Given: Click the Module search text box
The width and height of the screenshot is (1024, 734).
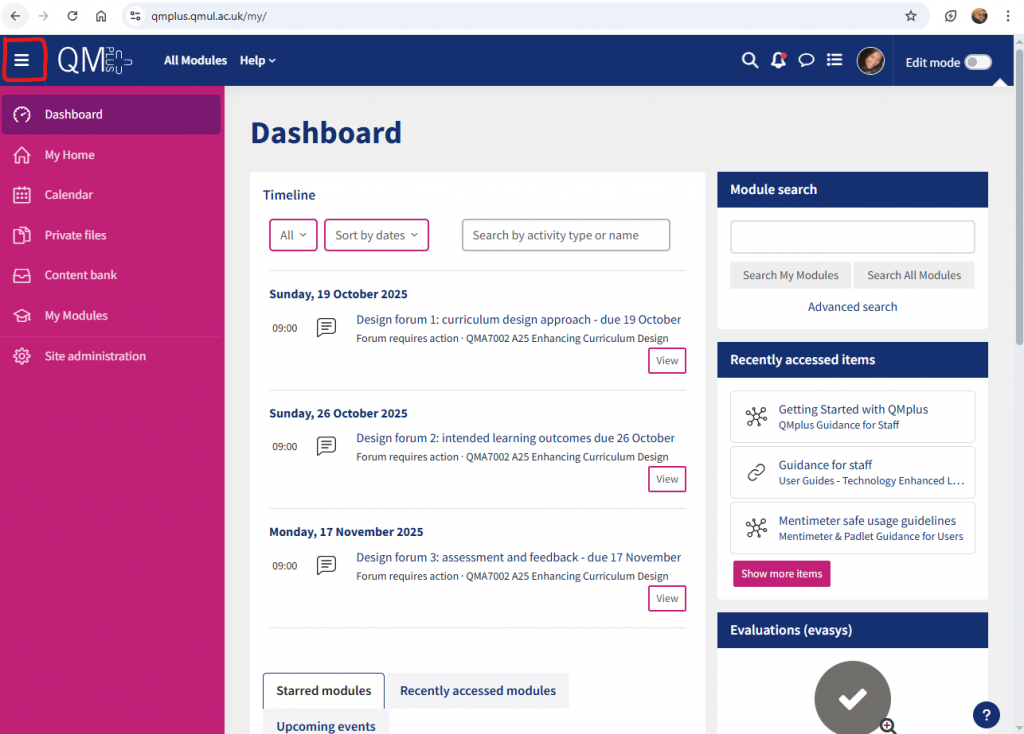Looking at the screenshot, I should [852, 237].
